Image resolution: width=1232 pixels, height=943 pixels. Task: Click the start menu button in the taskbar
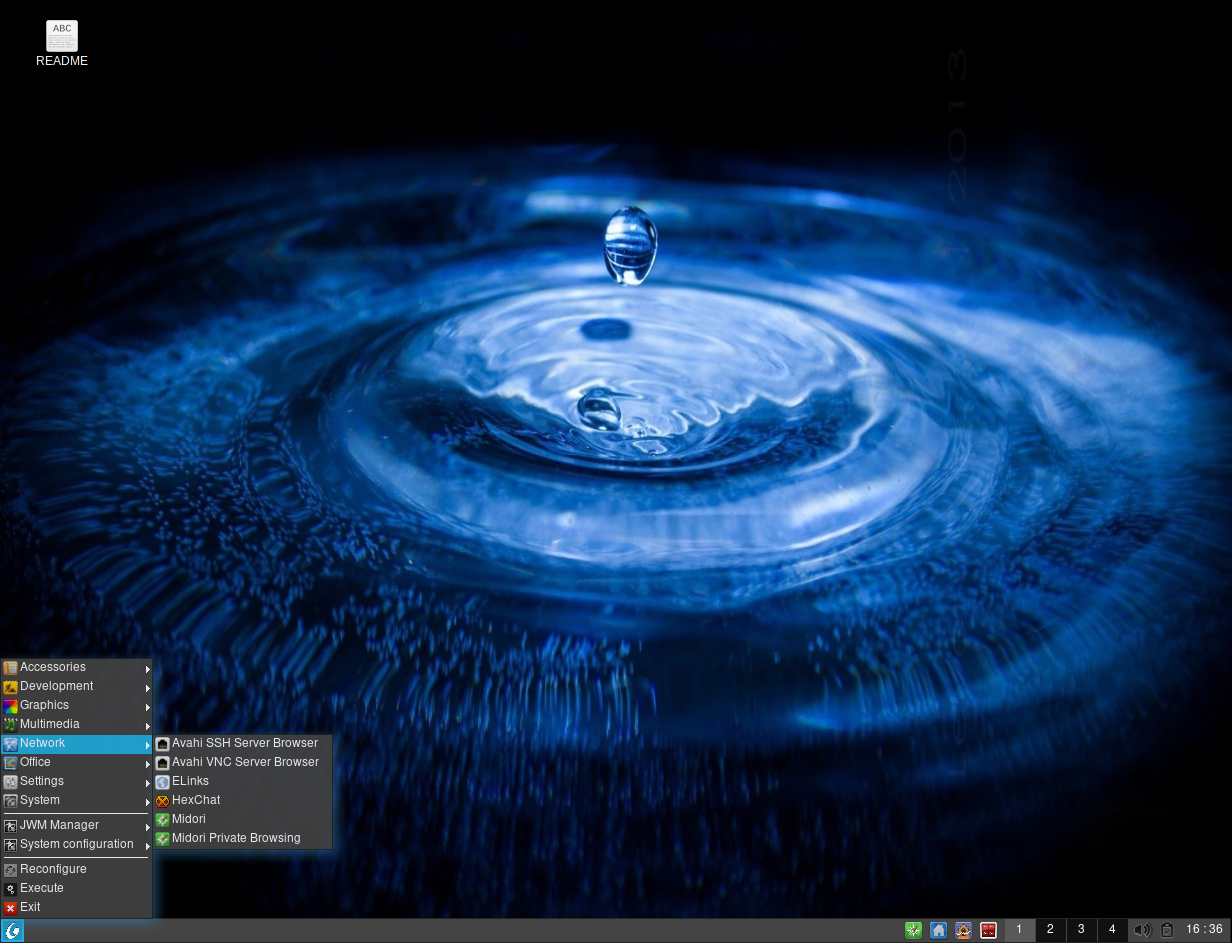coord(12,931)
